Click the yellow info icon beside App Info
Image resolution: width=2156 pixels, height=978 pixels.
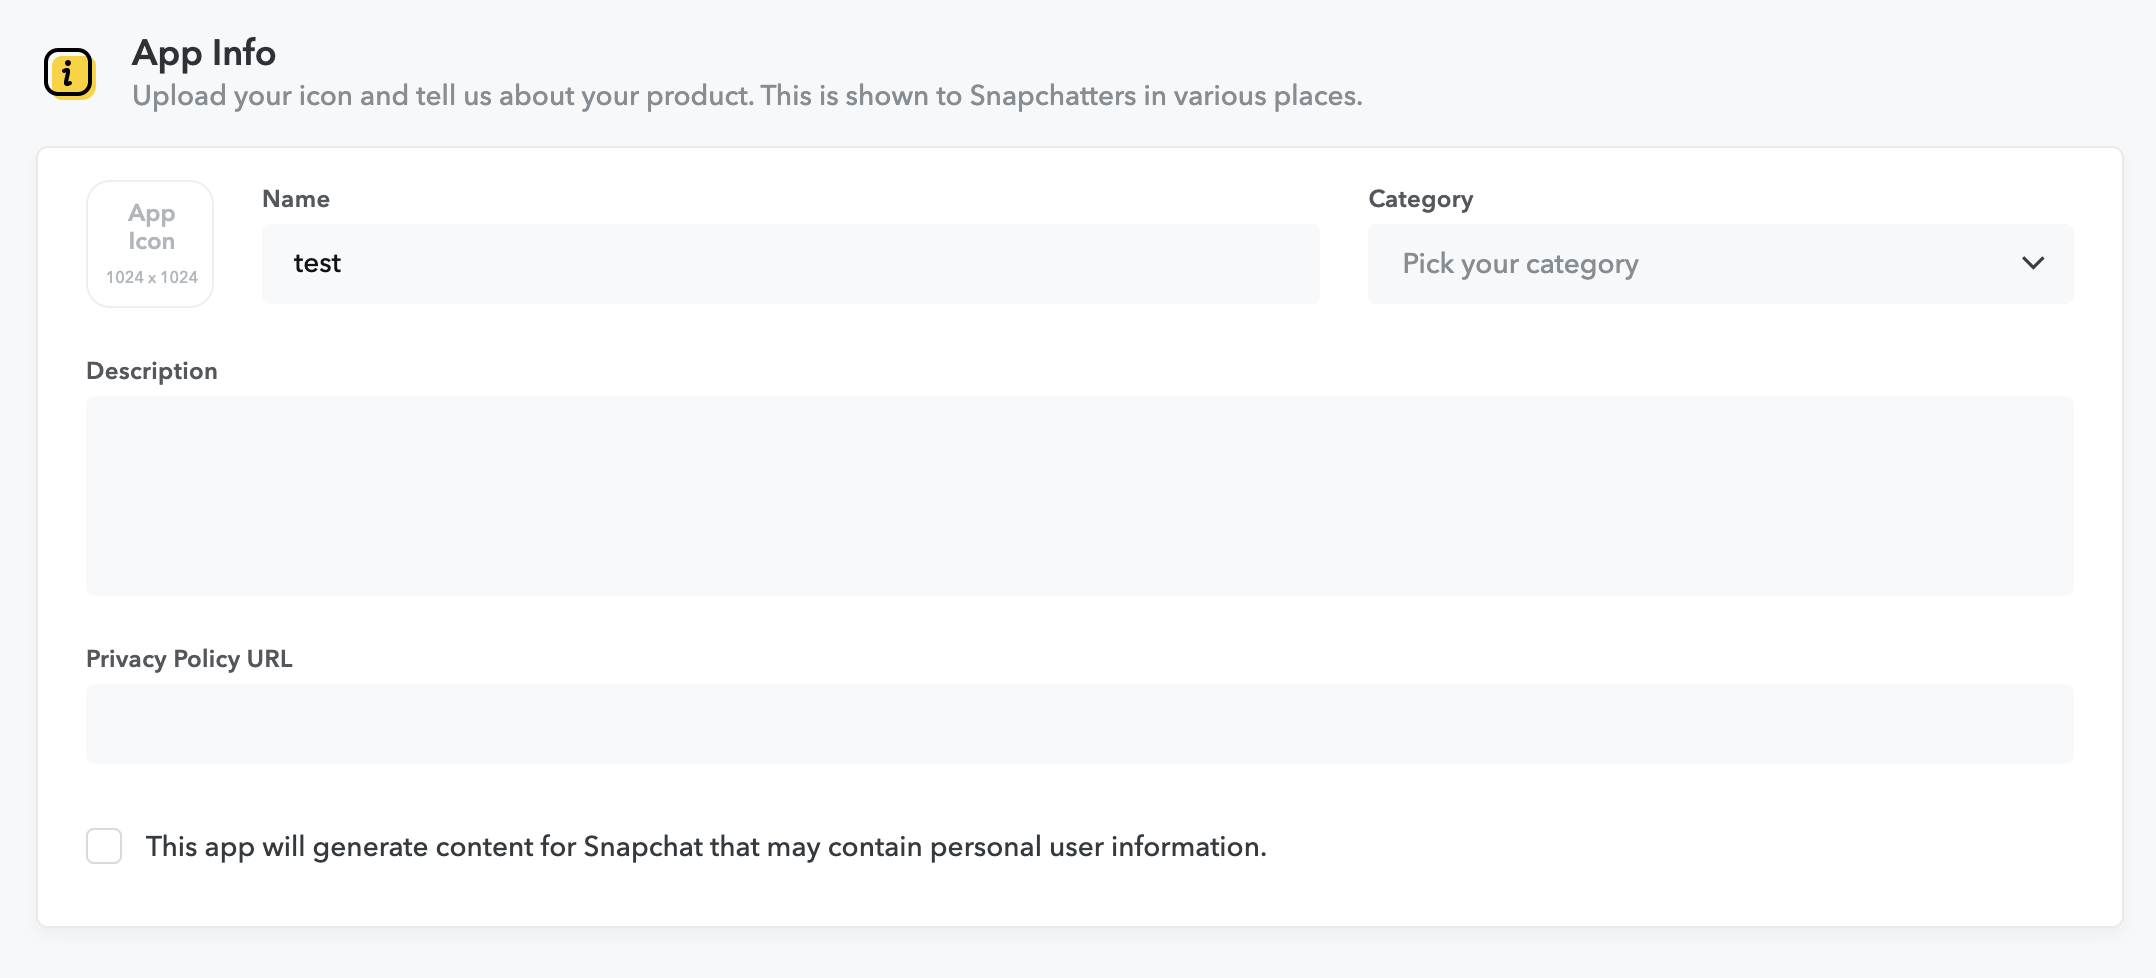click(x=69, y=73)
